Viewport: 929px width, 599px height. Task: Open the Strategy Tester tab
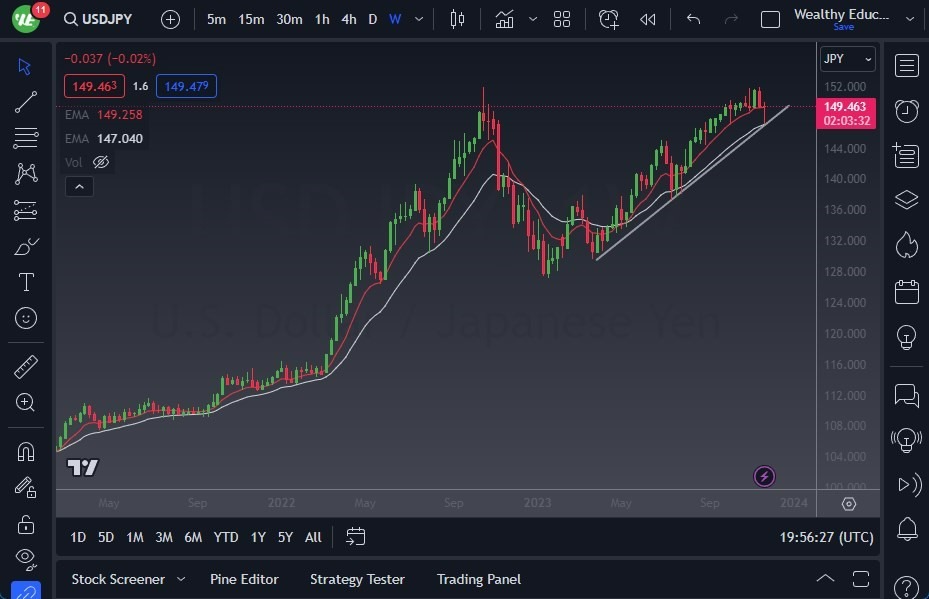(x=357, y=579)
